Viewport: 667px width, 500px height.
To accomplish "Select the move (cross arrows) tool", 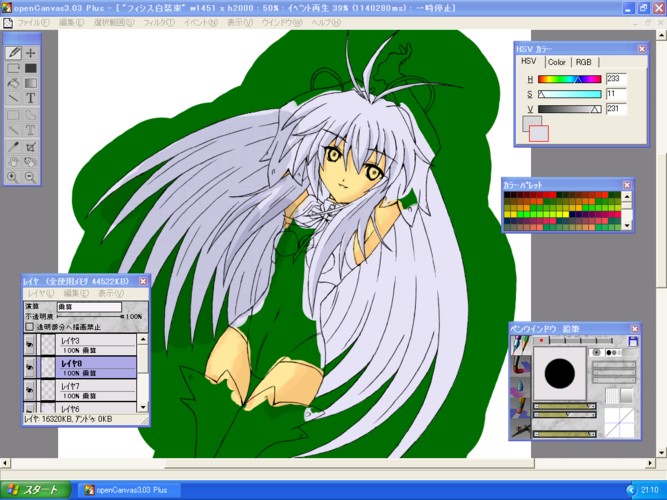I will 31,53.
